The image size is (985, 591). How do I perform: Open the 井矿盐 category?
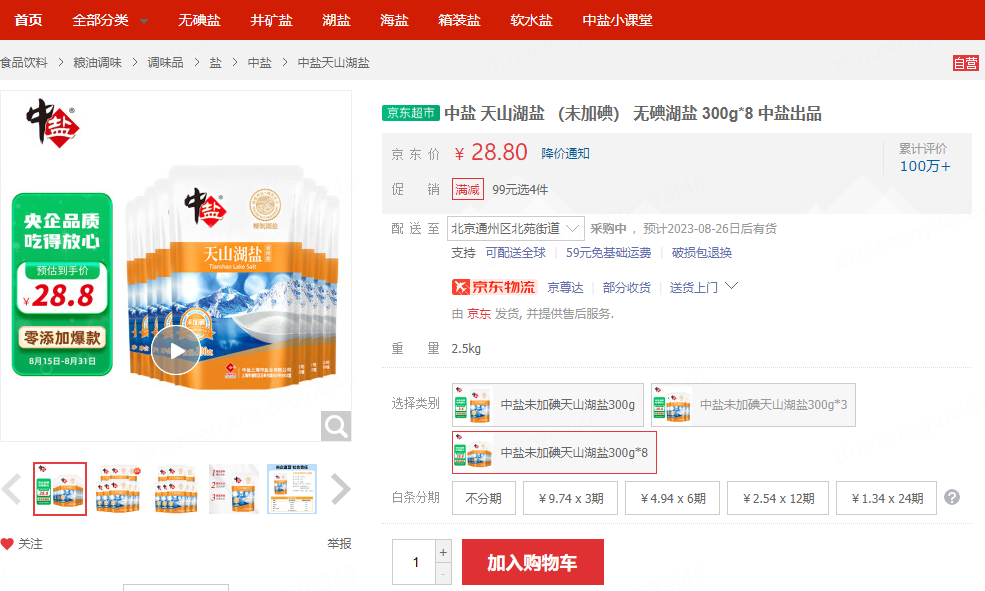coord(271,20)
